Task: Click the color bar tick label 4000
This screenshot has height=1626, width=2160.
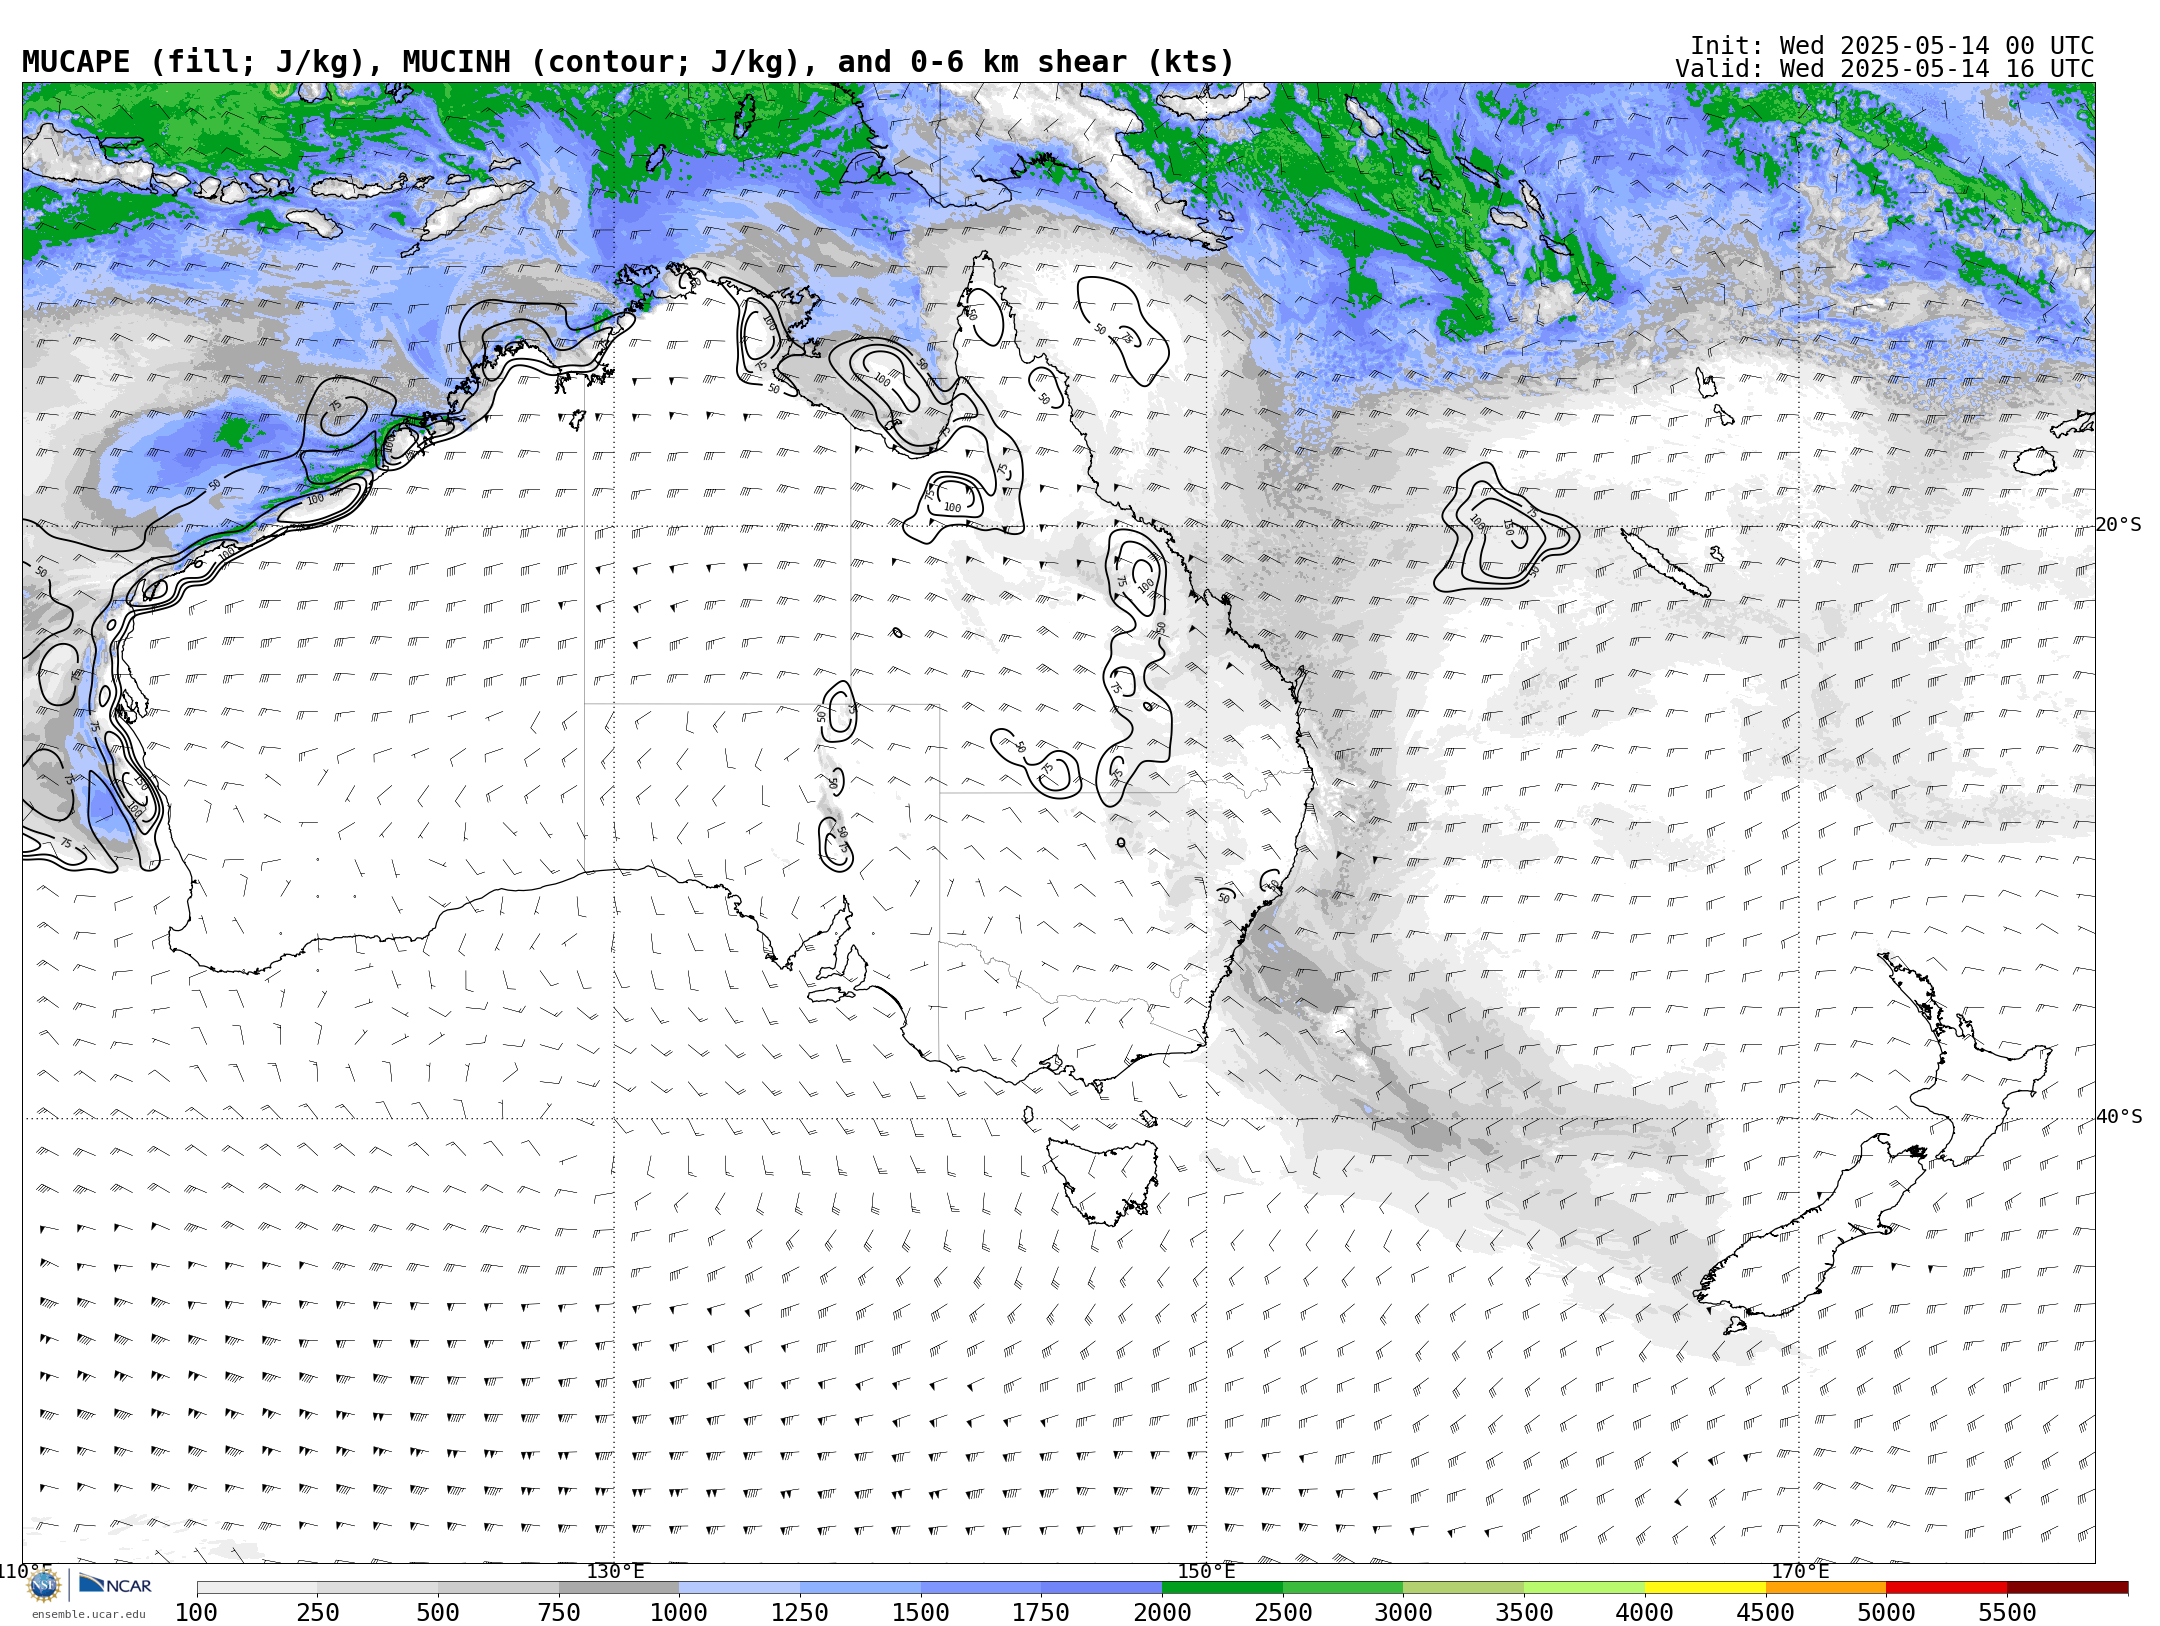Action: pos(1645,1612)
